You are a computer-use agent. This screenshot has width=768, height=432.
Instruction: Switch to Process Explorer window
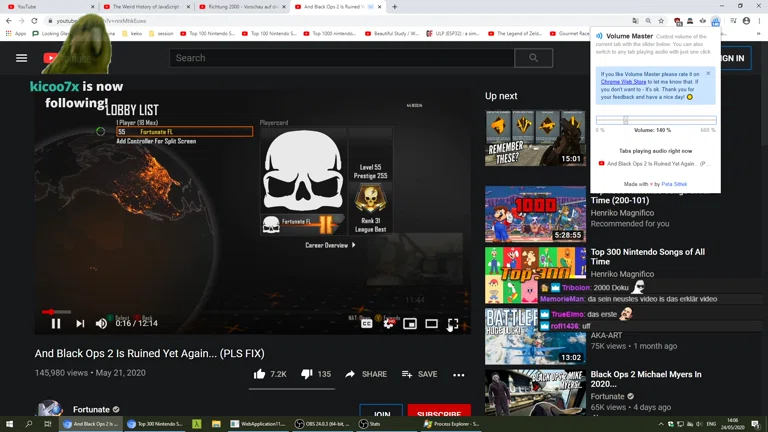452,424
